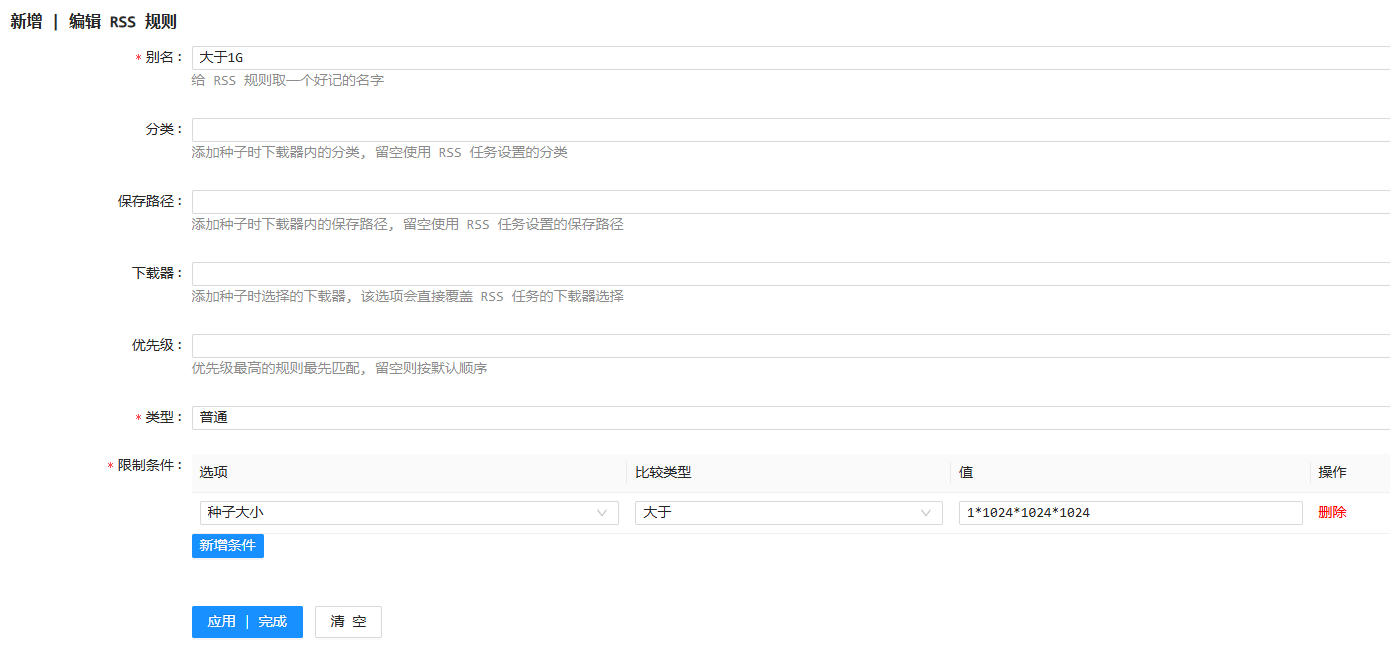Click the 值 column header
The width and height of the screenshot is (1390, 654).
coord(966,472)
